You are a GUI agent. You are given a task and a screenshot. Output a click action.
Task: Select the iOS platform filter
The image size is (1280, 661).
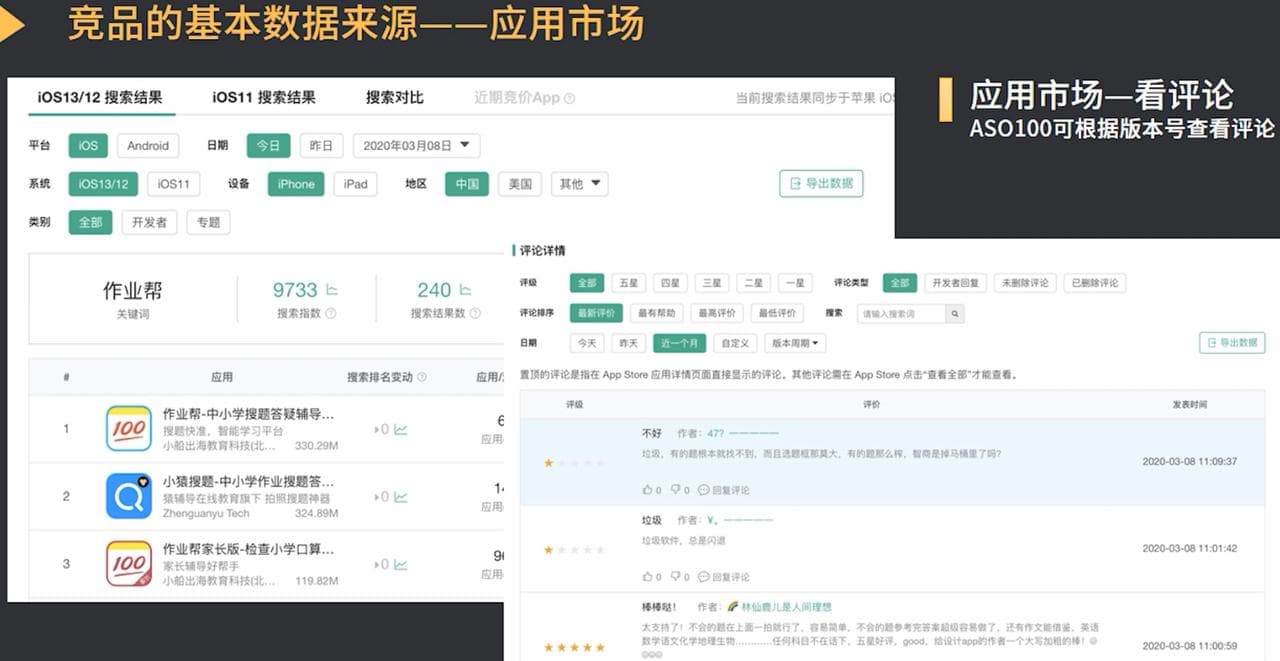pyautogui.click(x=88, y=146)
